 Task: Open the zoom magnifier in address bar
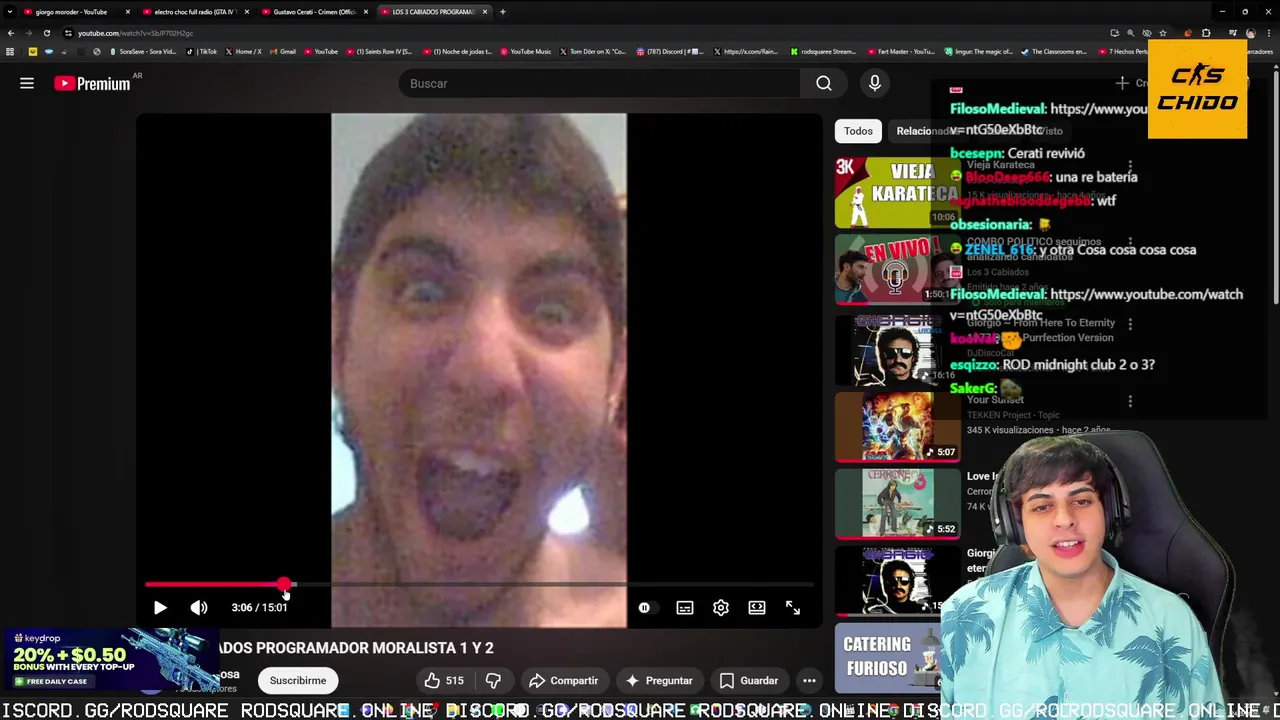(1131, 33)
